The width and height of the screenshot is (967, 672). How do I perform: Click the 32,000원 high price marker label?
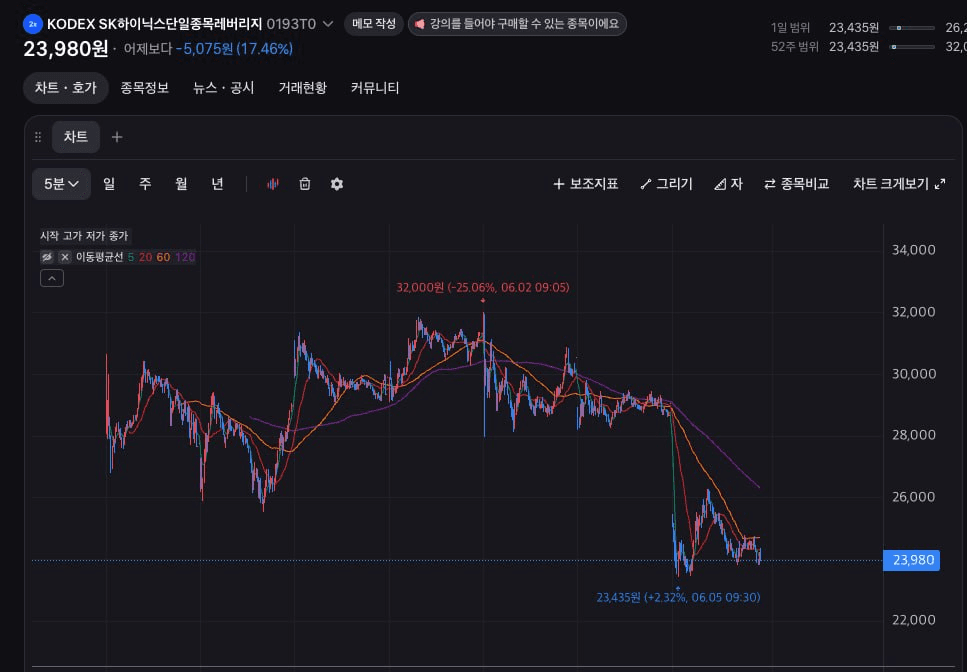[483, 287]
